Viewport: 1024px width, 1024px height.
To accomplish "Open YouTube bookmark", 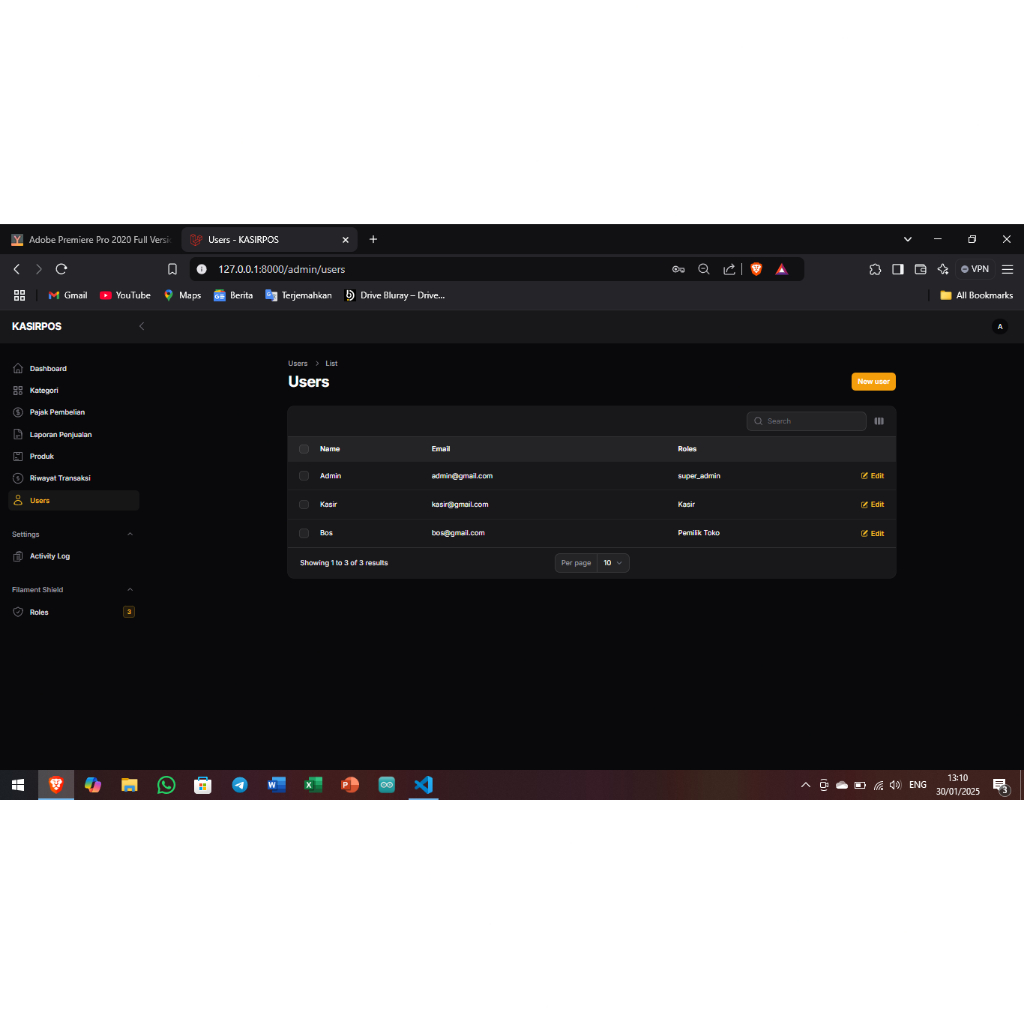I will (x=125, y=295).
